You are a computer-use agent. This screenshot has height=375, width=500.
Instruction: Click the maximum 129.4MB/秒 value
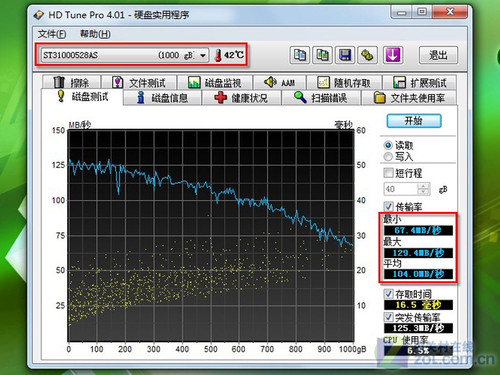(x=418, y=253)
